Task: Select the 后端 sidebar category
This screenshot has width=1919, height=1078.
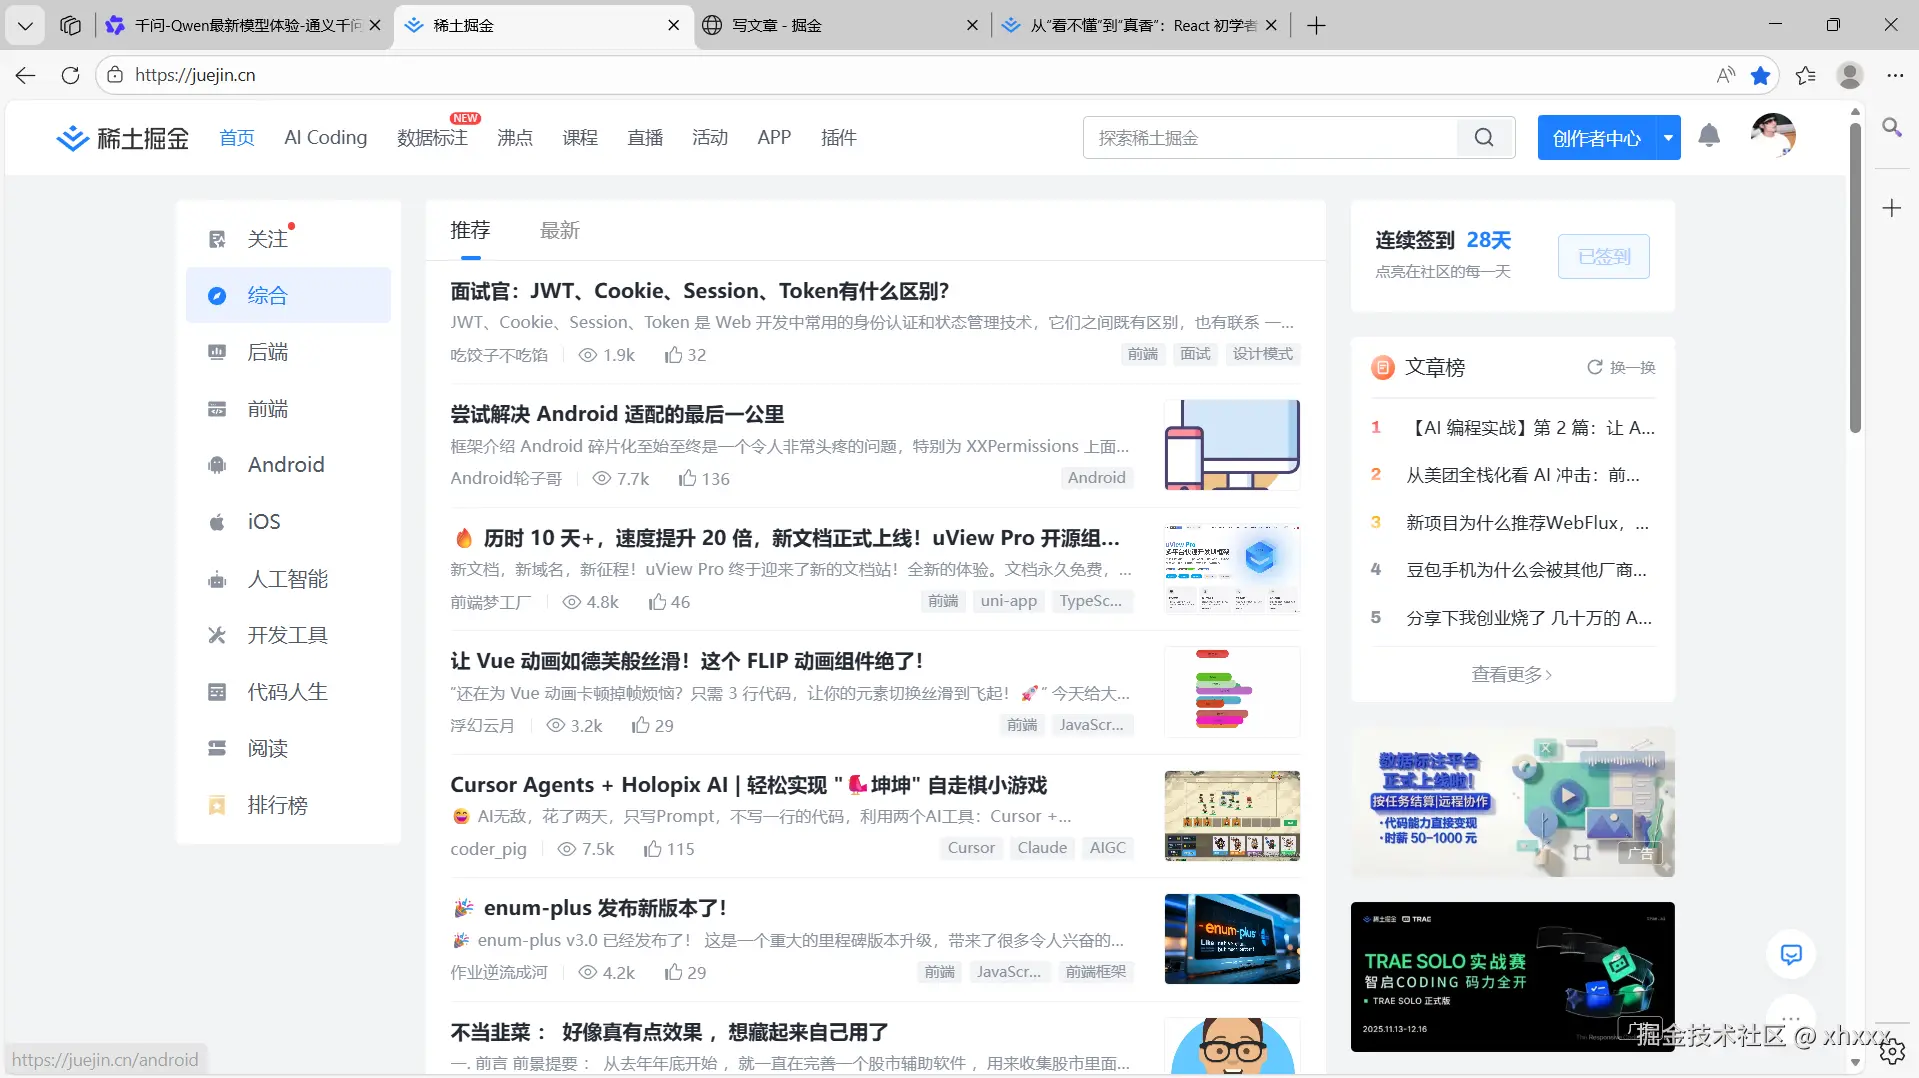Action: click(x=288, y=352)
